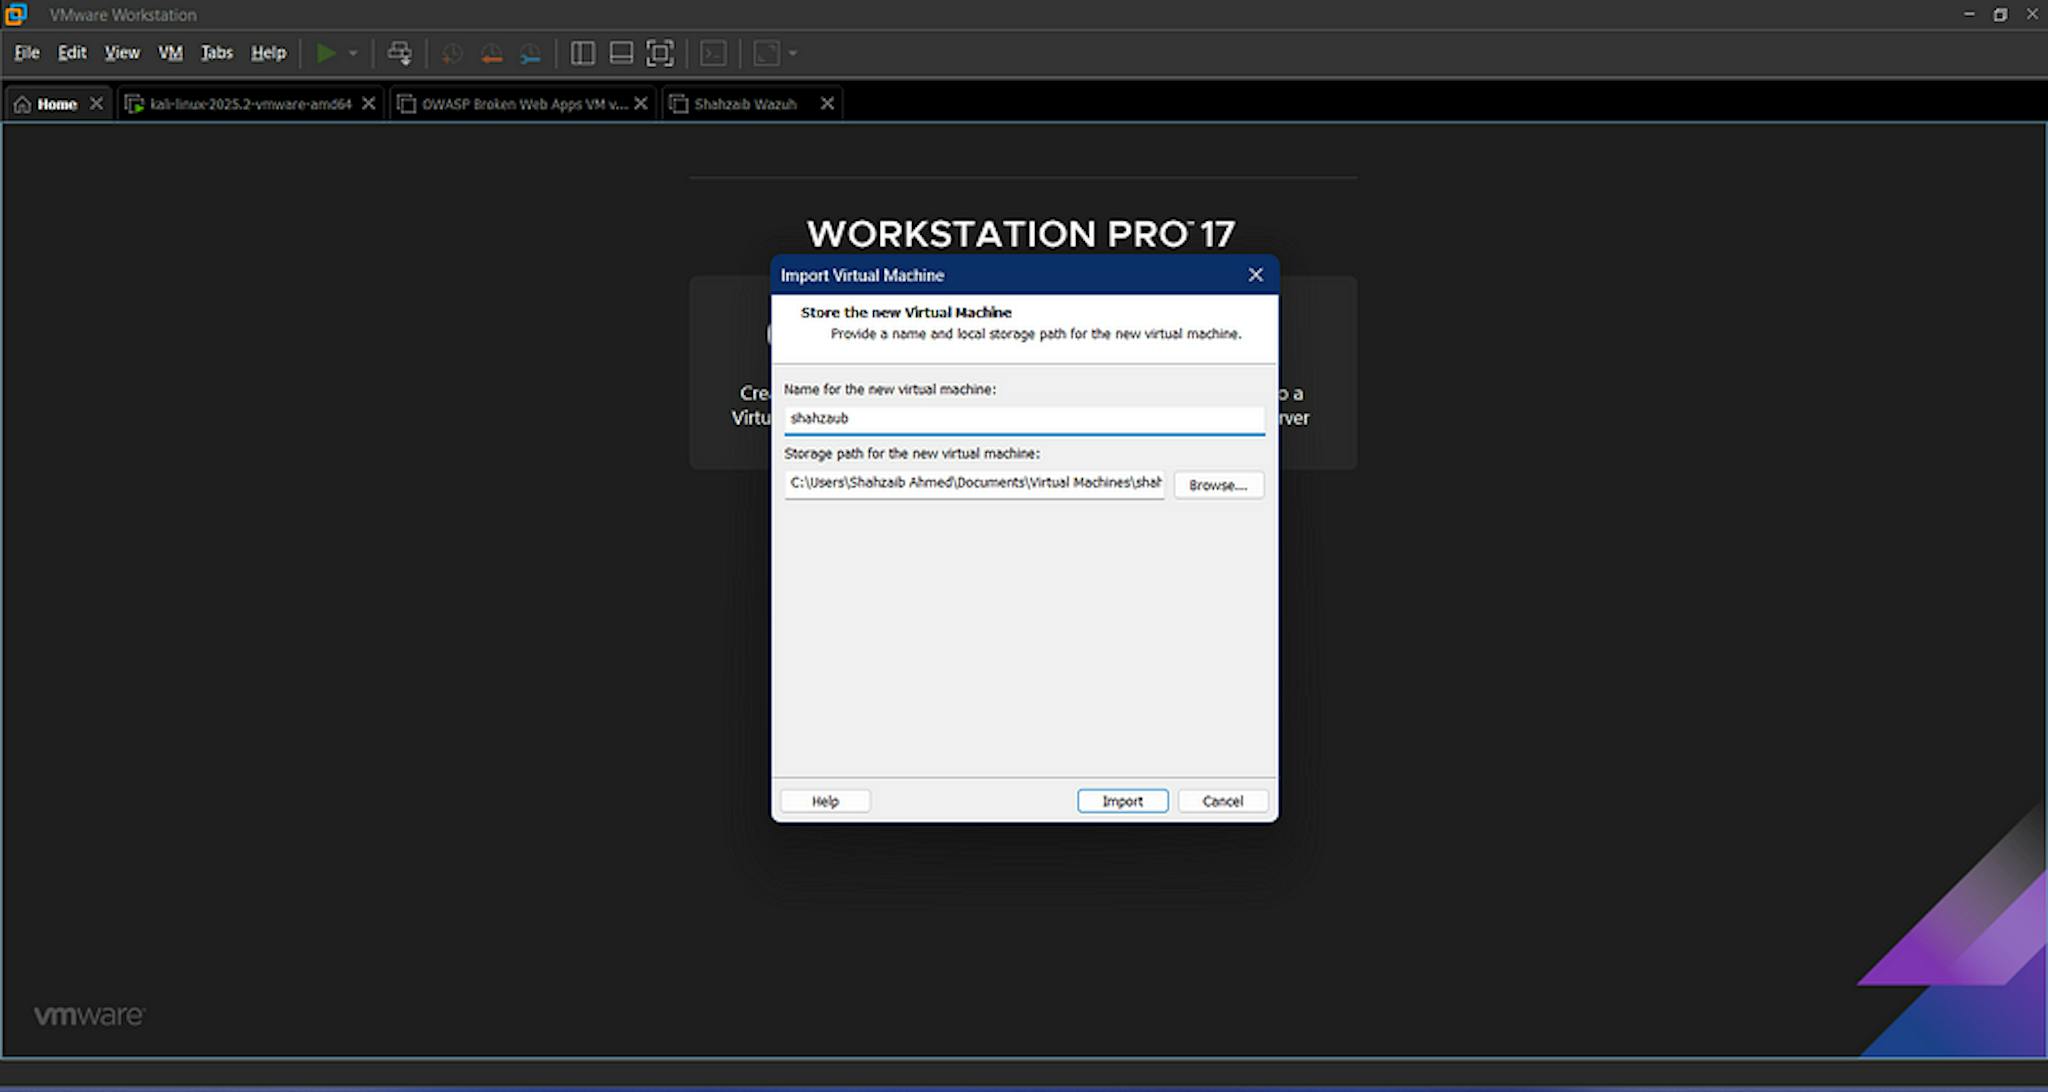Screen dimensions: 2048x1092
Task: Click the OWASP tab VM icon
Action: pos(406,104)
